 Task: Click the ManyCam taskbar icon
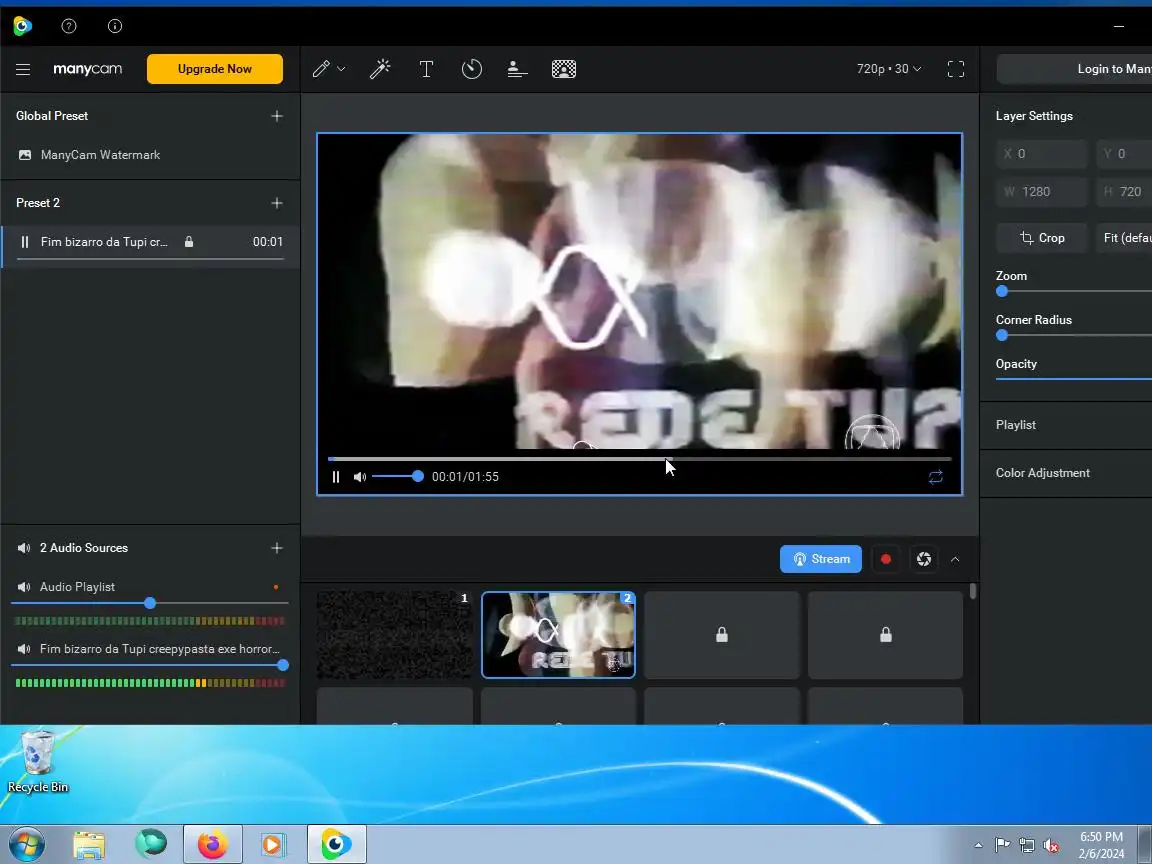[x=336, y=844]
